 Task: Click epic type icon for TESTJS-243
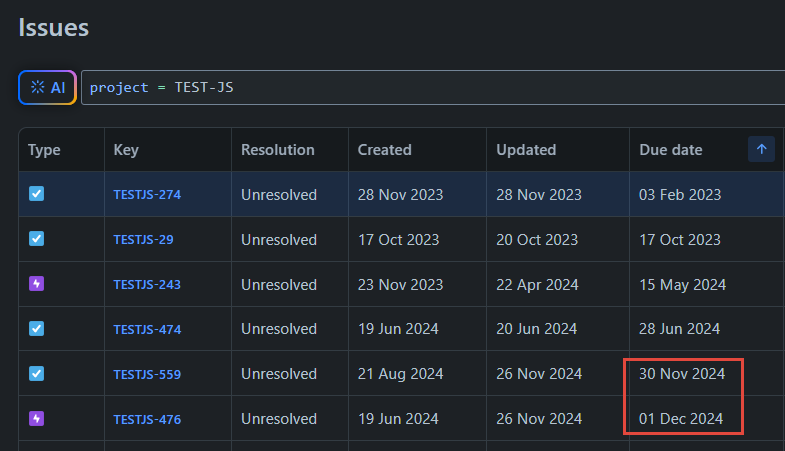point(37,284)
